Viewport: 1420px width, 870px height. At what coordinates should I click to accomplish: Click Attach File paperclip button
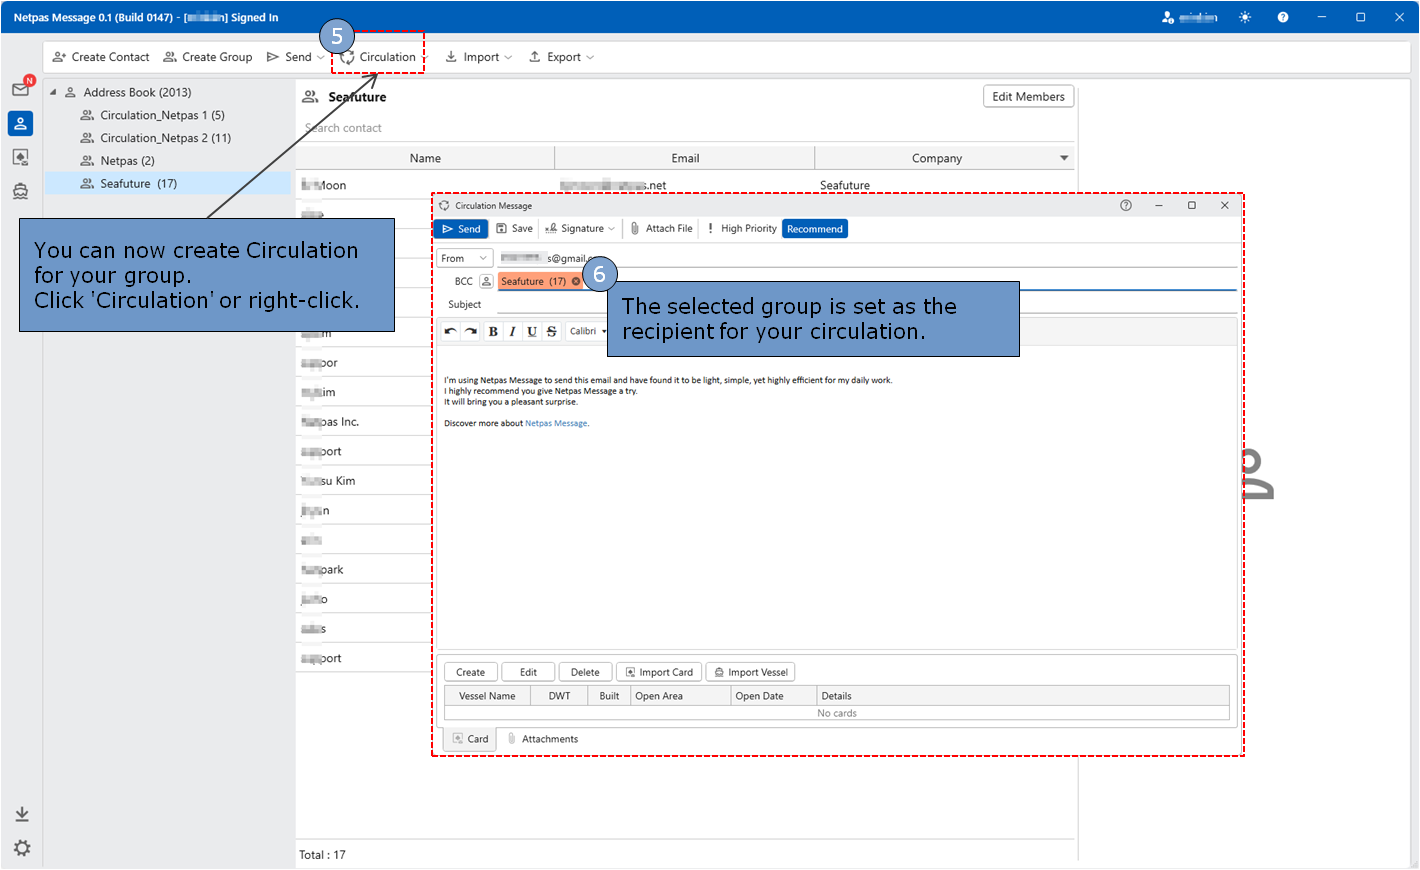661,229
